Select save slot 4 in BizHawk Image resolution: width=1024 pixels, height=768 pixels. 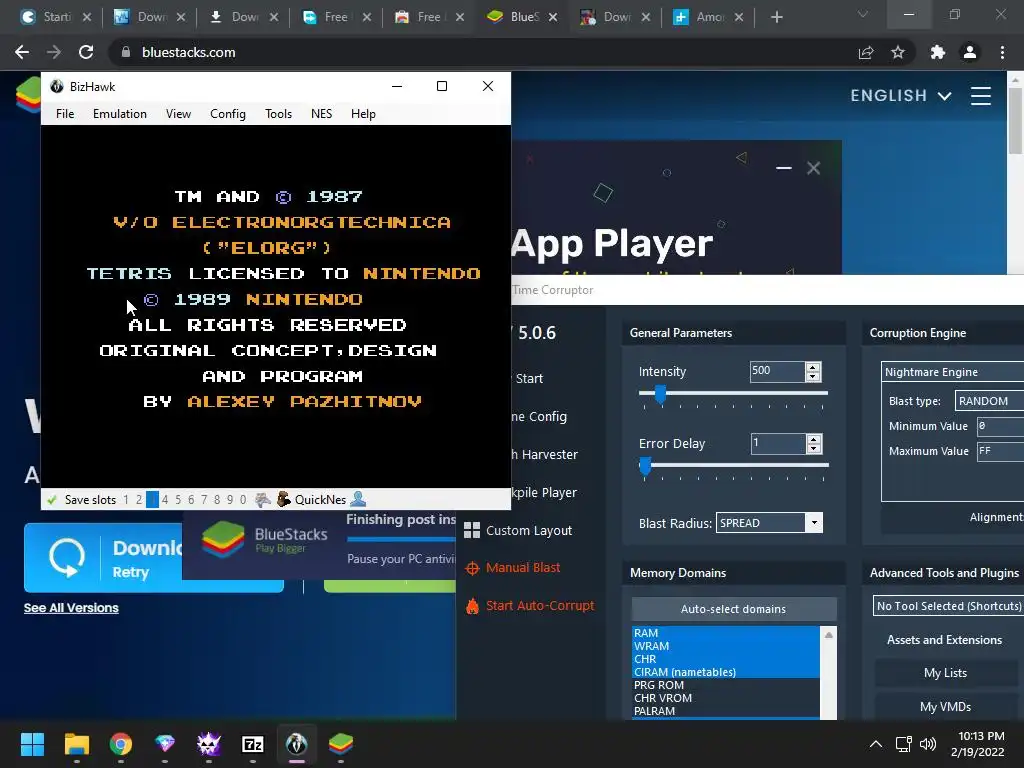[x=165, y=500]
